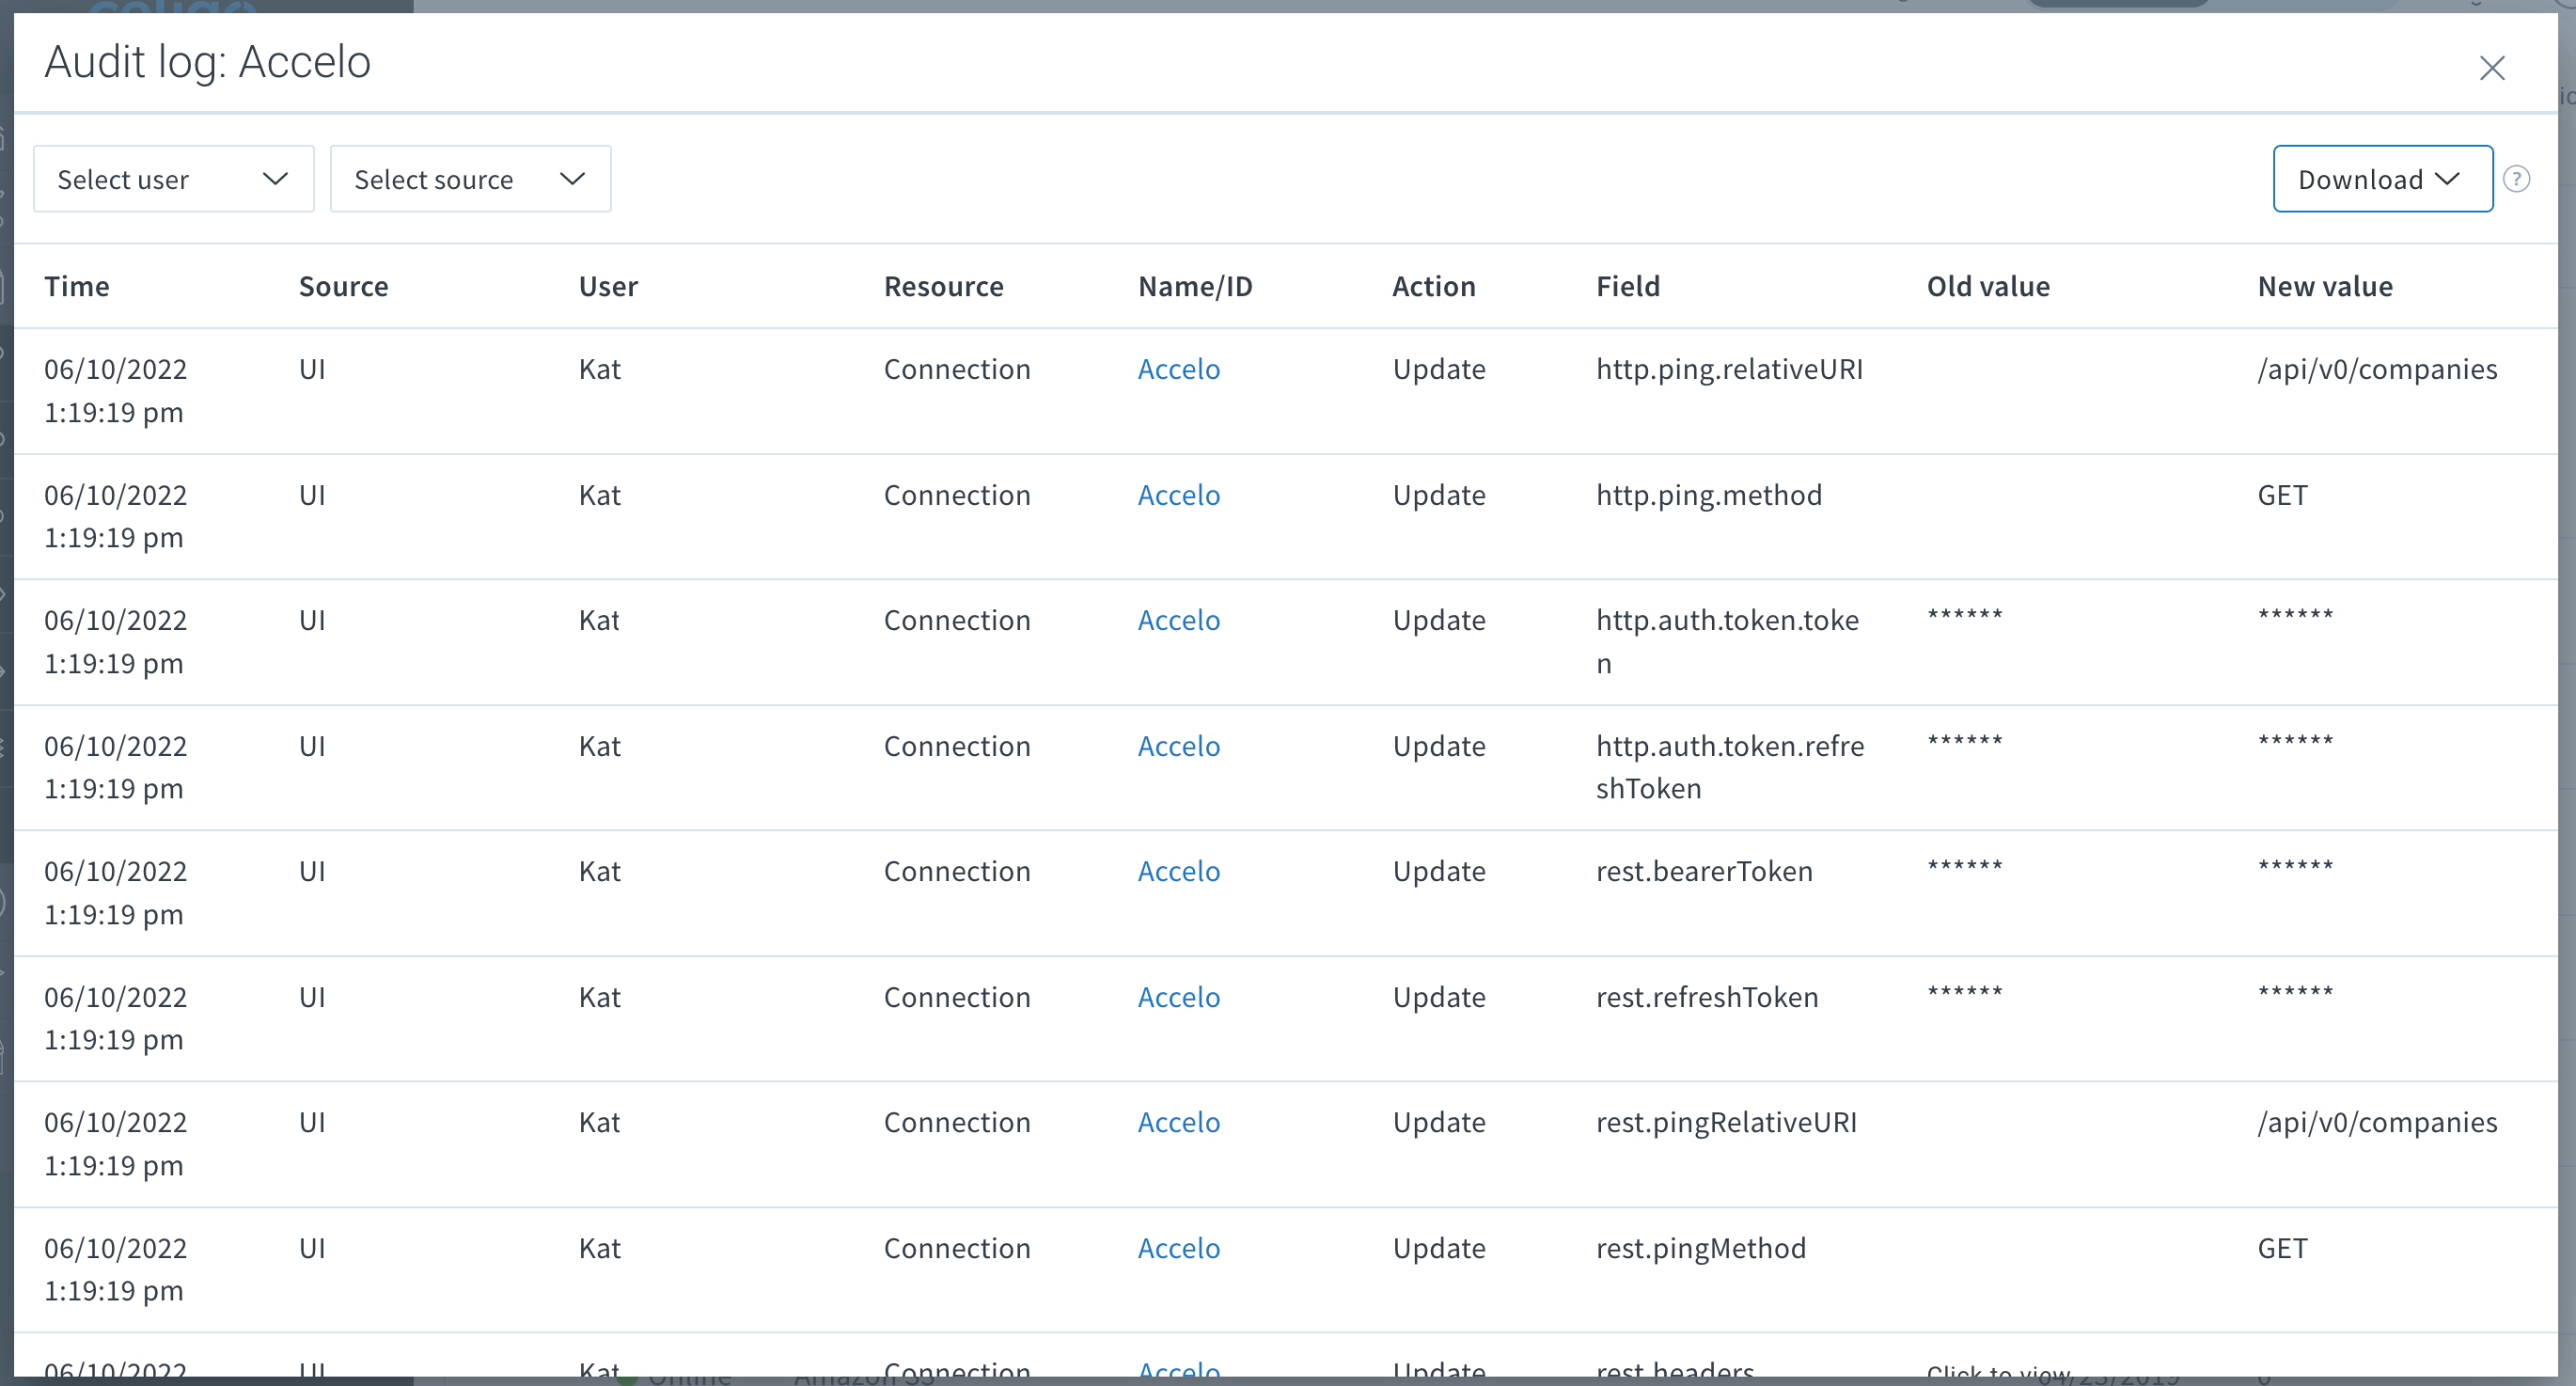
Task: Click masked old value in rest.bearerToken row
Action: [x=1965, y=866]
